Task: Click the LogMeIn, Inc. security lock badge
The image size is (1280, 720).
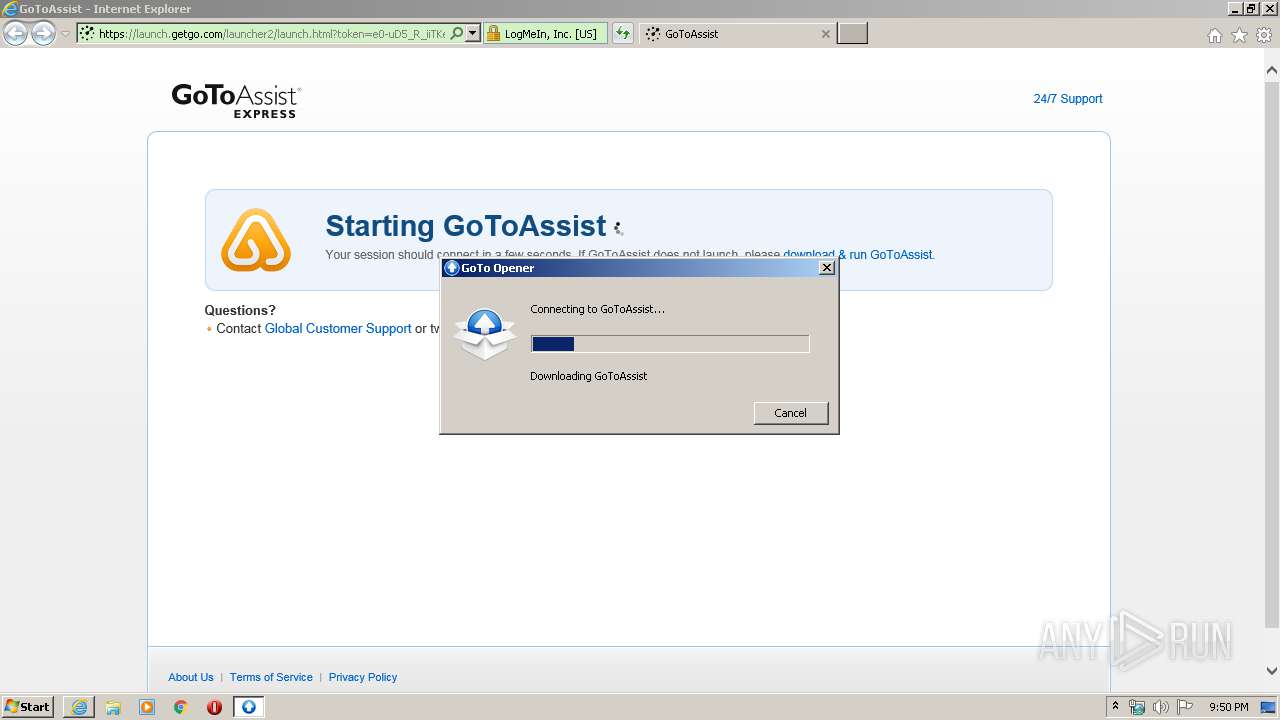Action: click(545, 34)
